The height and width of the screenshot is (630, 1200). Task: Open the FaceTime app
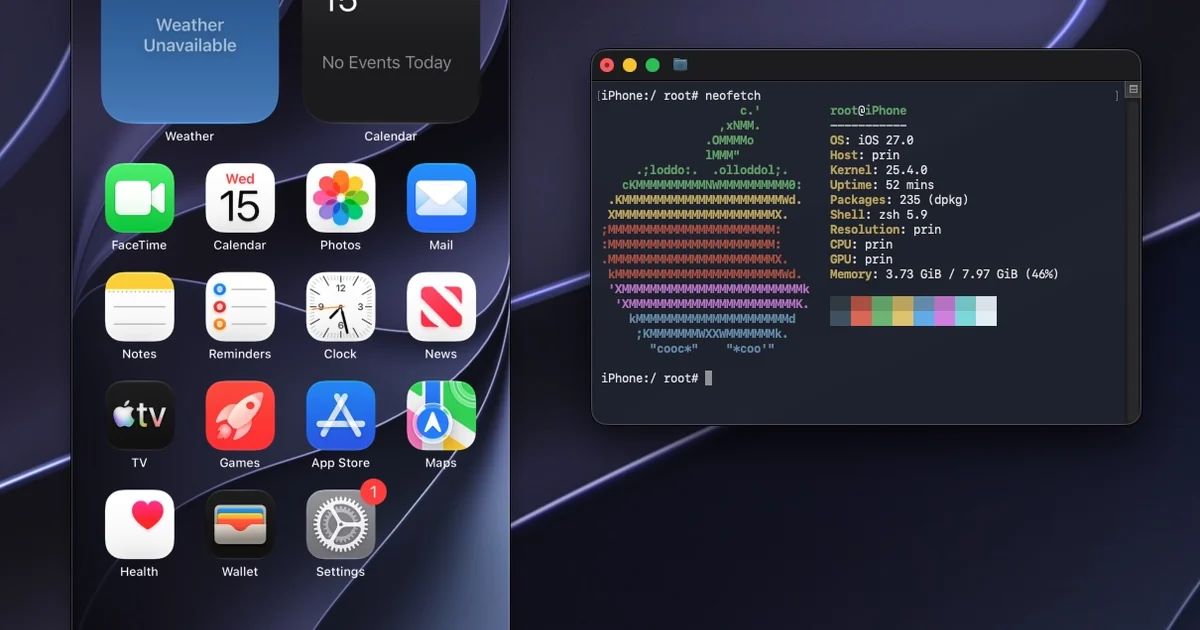point(139,198)
